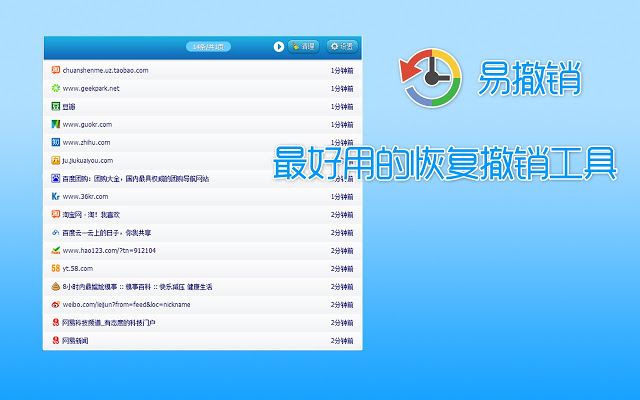Image resolution: width=640 pixels, height=400 pixels.
Task: Click the guokr.com favicon
Action: click(56, 124)
